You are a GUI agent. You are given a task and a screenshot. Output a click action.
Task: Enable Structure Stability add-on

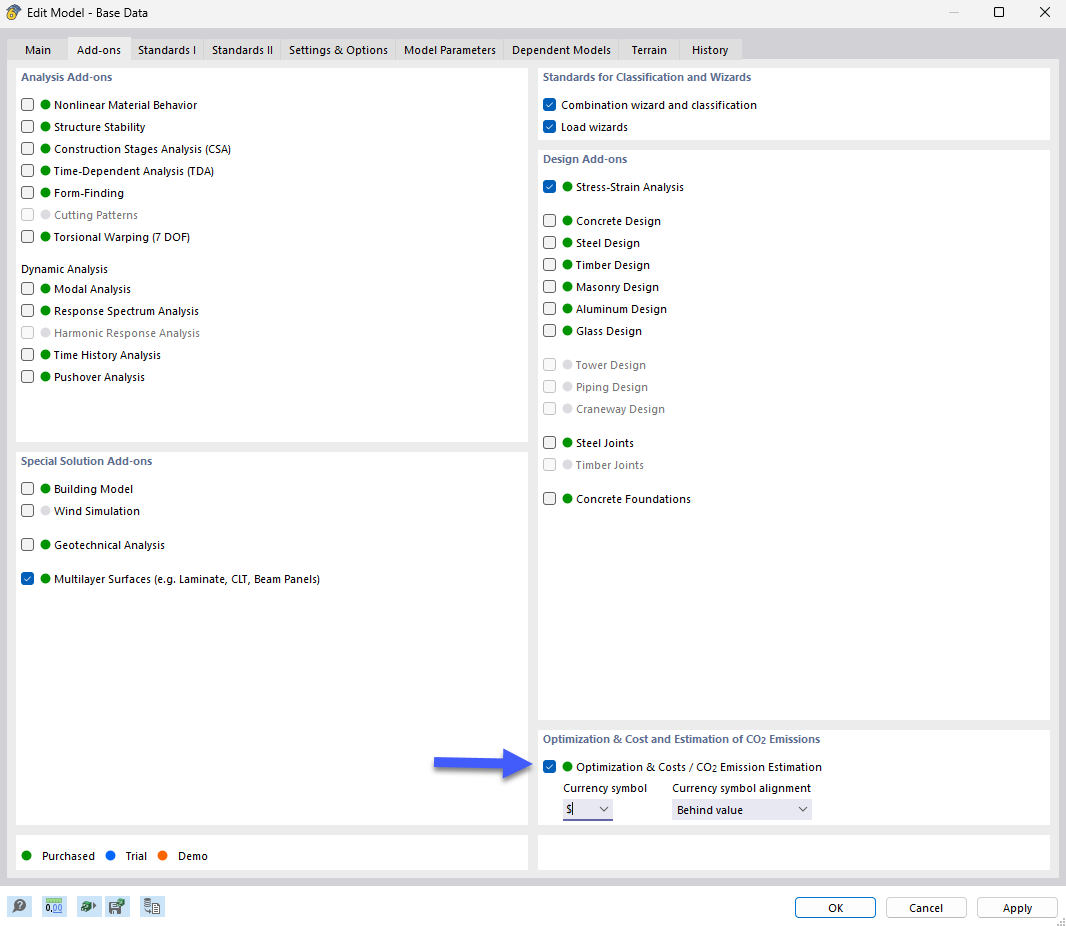pyautogui.click(x=27, y=126)
